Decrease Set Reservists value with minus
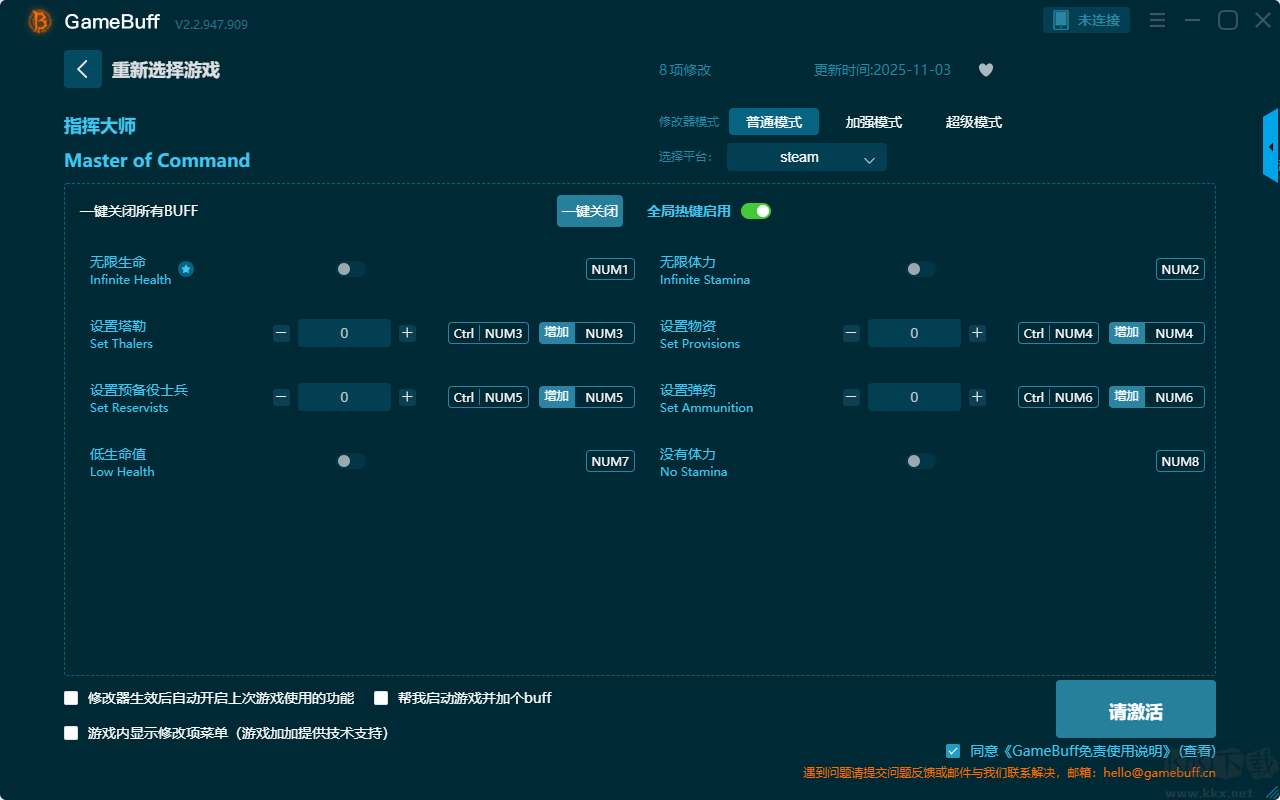This screenshot has width=1280, height=800. [x=282, y=397]
